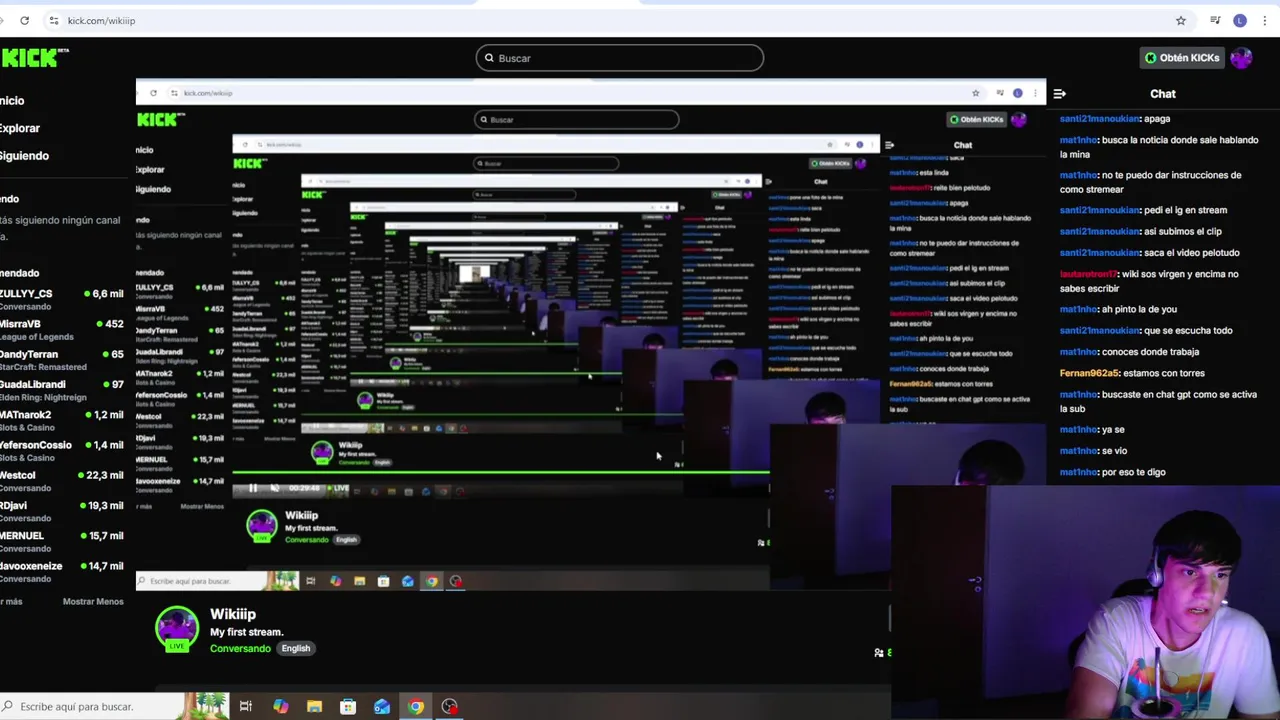View site information icon in address bar

54,20
